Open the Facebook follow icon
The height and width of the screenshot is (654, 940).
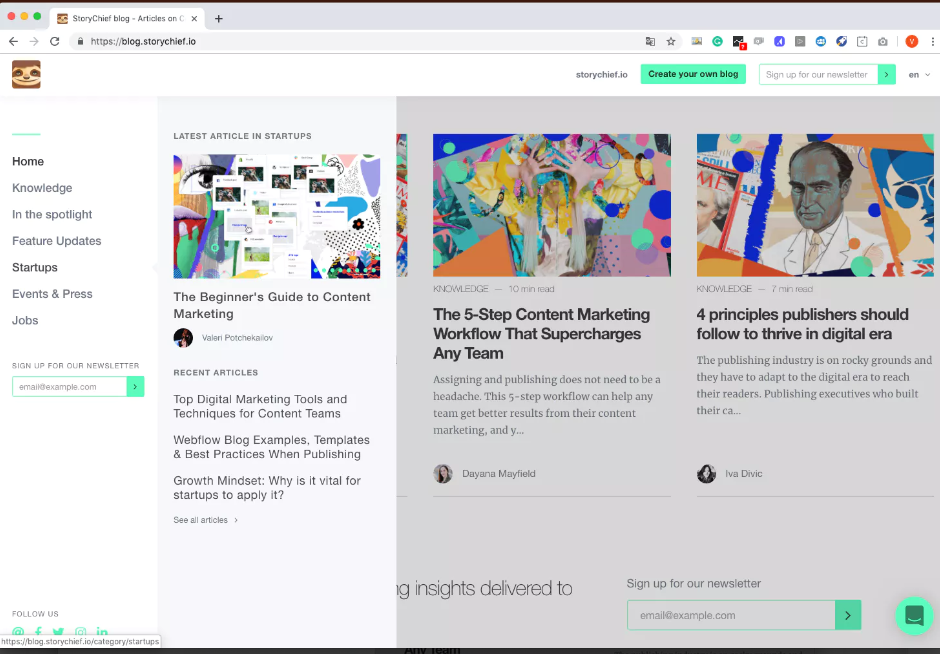pyautogui.click(x=38, y=631)
